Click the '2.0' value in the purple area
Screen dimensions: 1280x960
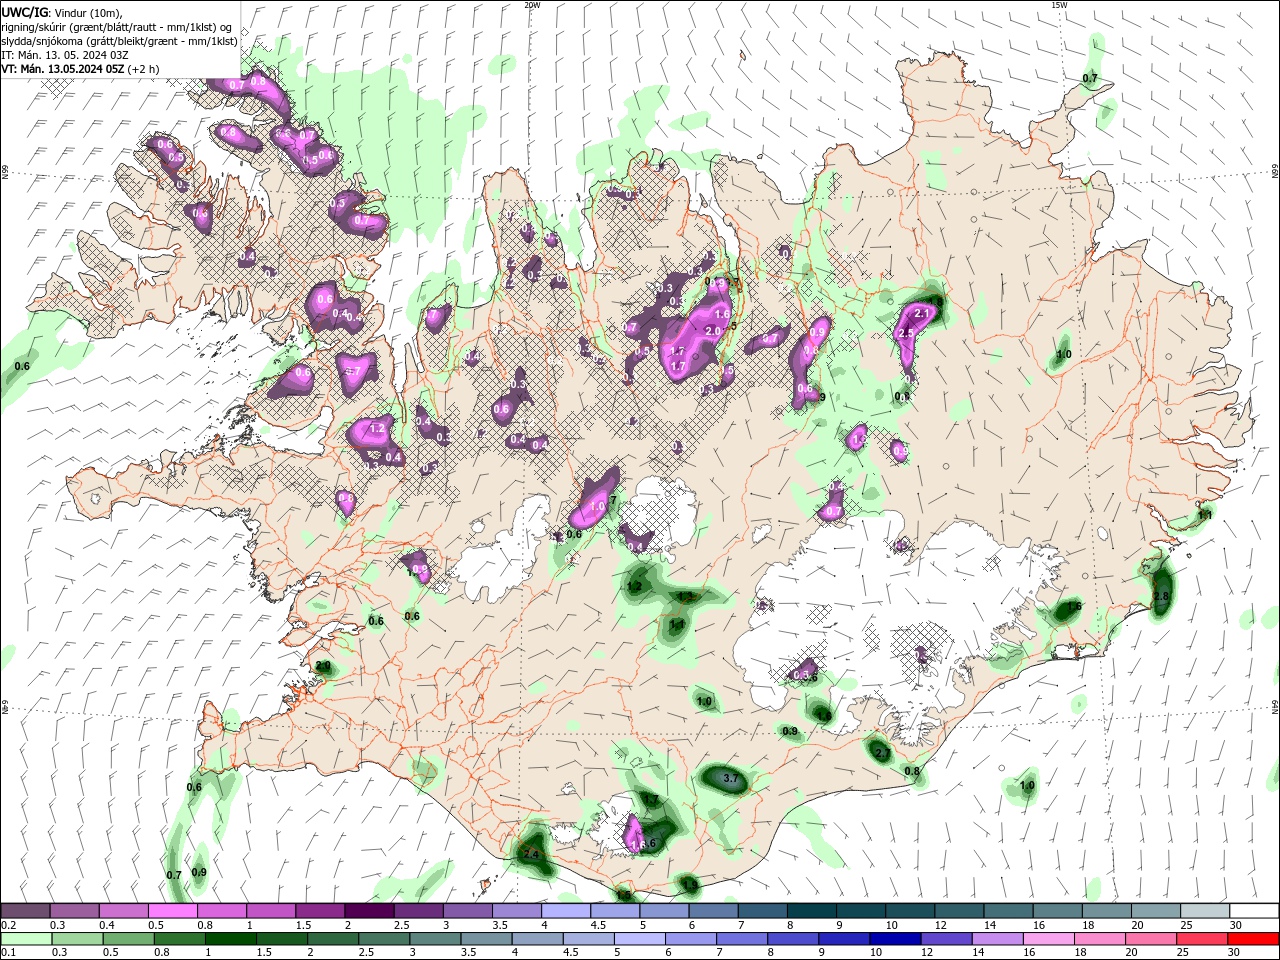coord(713,331)
